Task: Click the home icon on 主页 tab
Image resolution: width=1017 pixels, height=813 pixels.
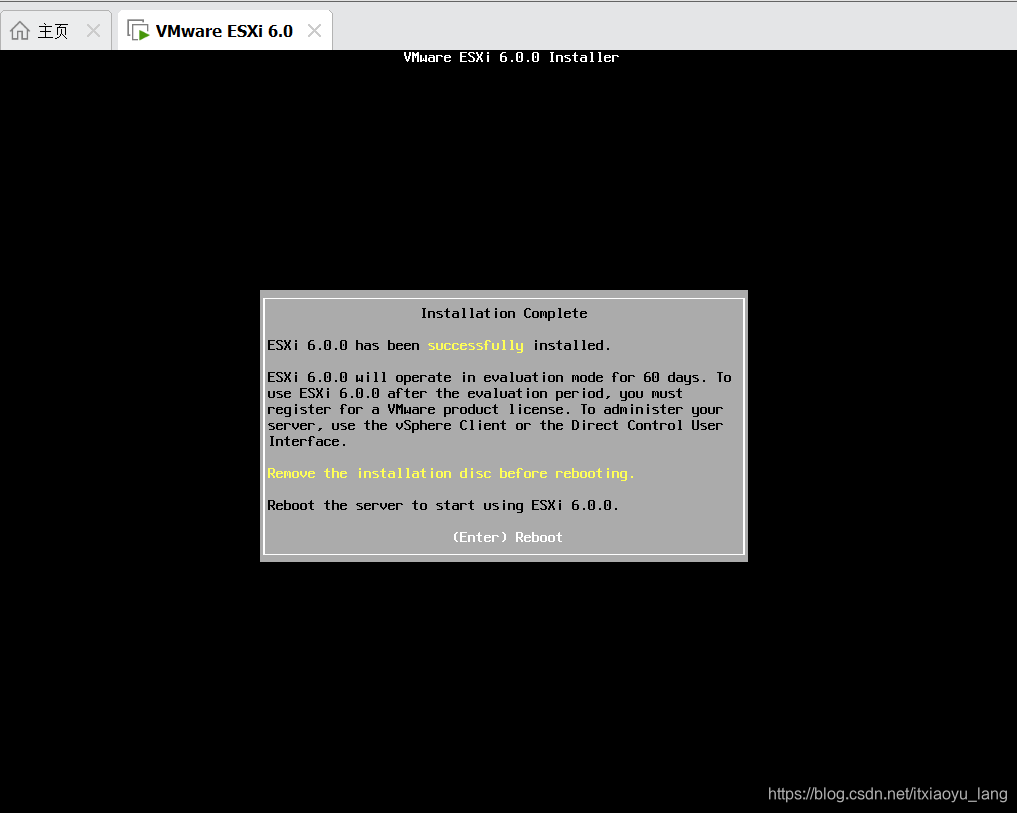Action: tap(20, 30)
